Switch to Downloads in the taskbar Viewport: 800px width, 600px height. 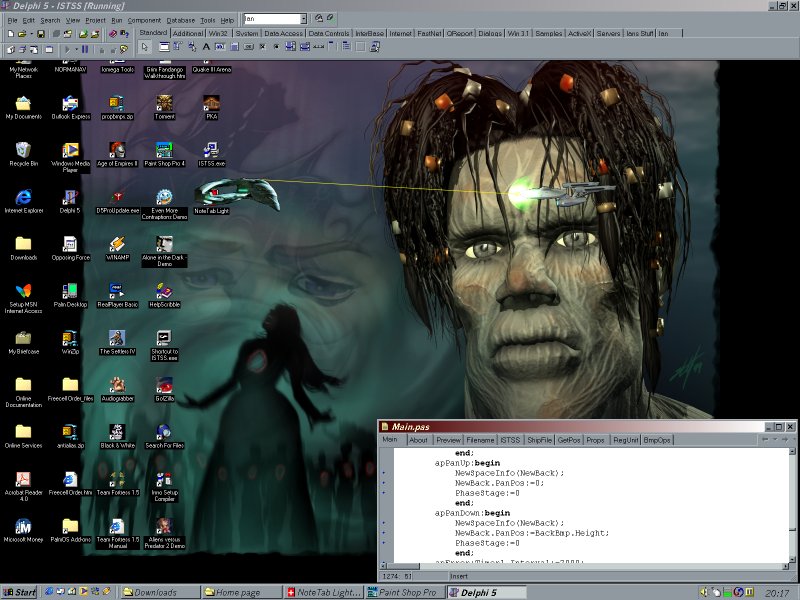point(161,592)
